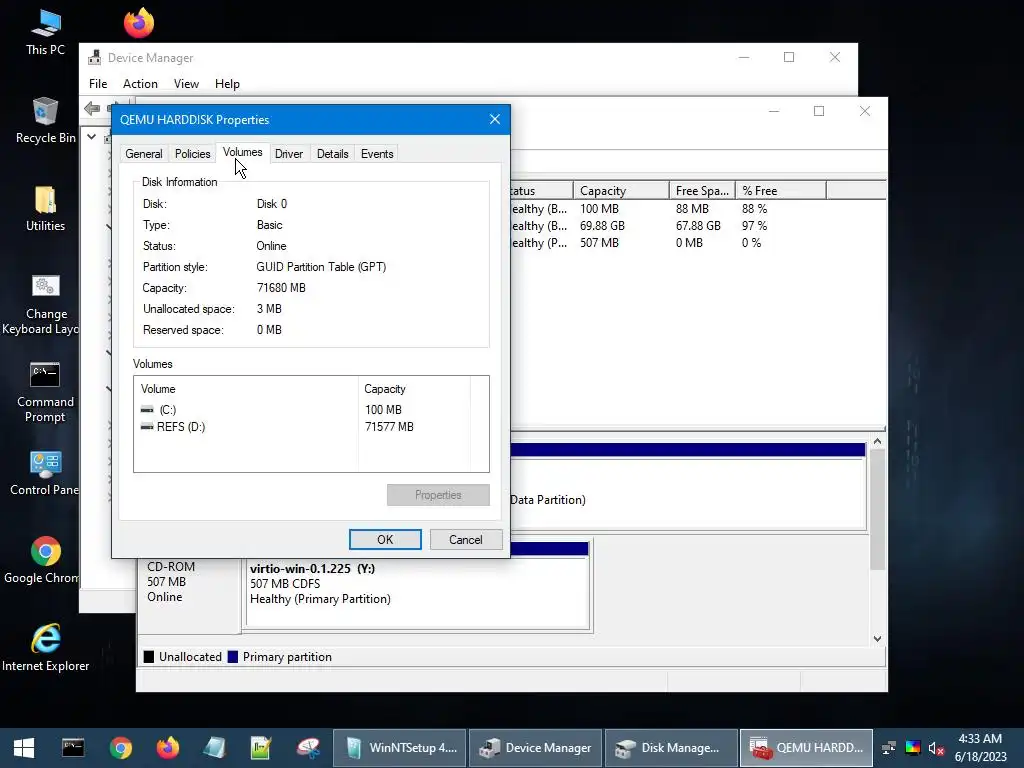Open the Utilities folder on desktop
This screenshot has width=1024, height=768.
(45, 209)
